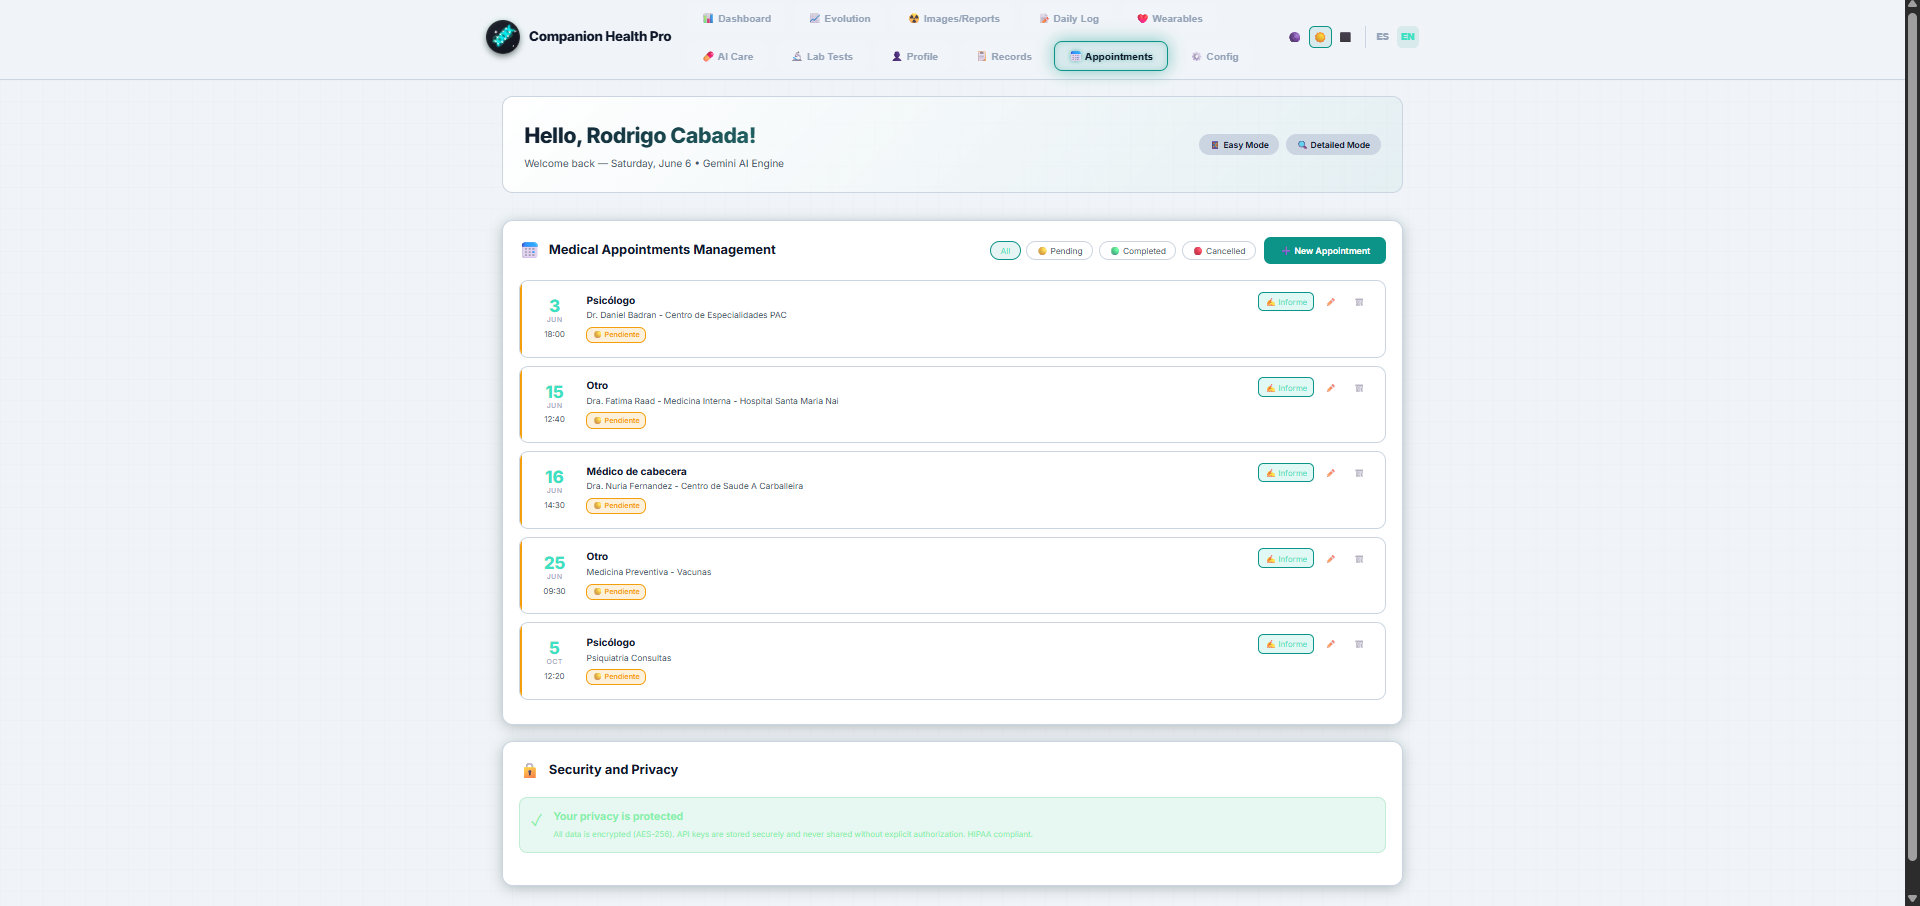Delete the Medicina Preventiva Vacunas appointment

[1359, 559]
